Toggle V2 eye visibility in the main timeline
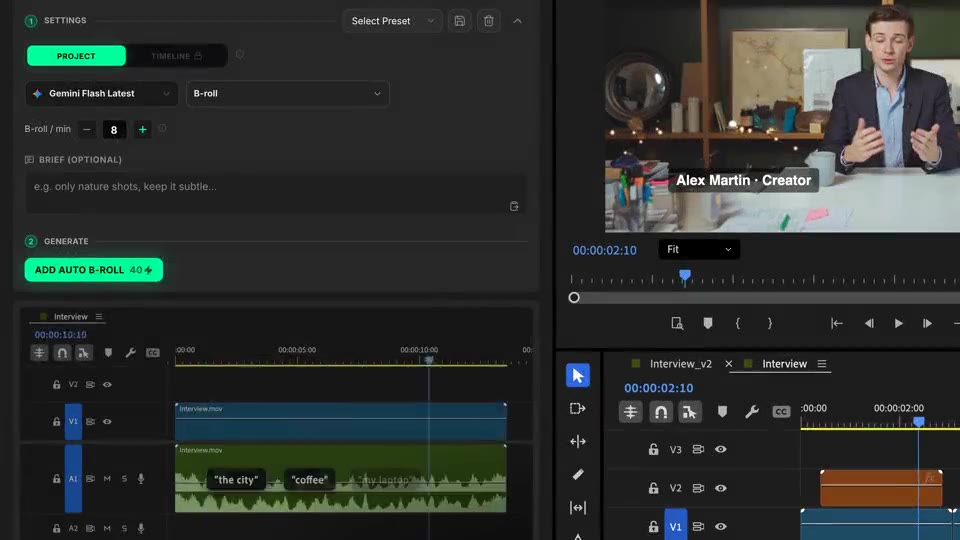The height and width of the screenshot is (540, 960). click(x=721, y=488)
